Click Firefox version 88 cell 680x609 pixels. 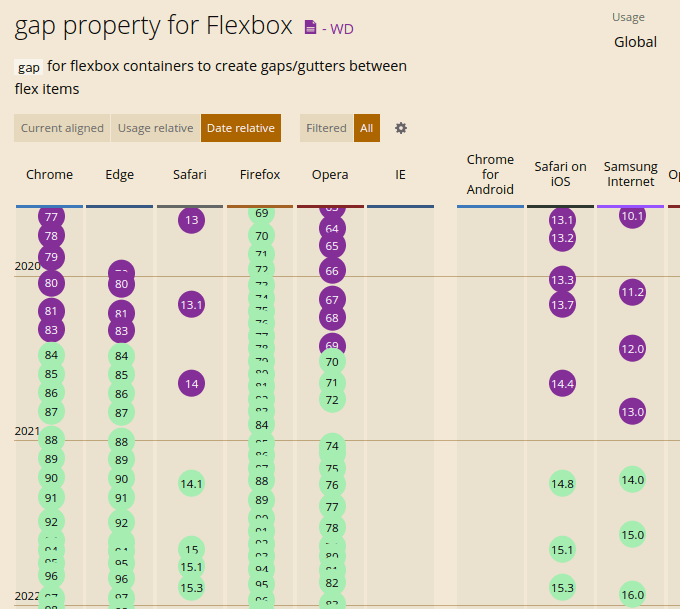click(x=262, y=480)
